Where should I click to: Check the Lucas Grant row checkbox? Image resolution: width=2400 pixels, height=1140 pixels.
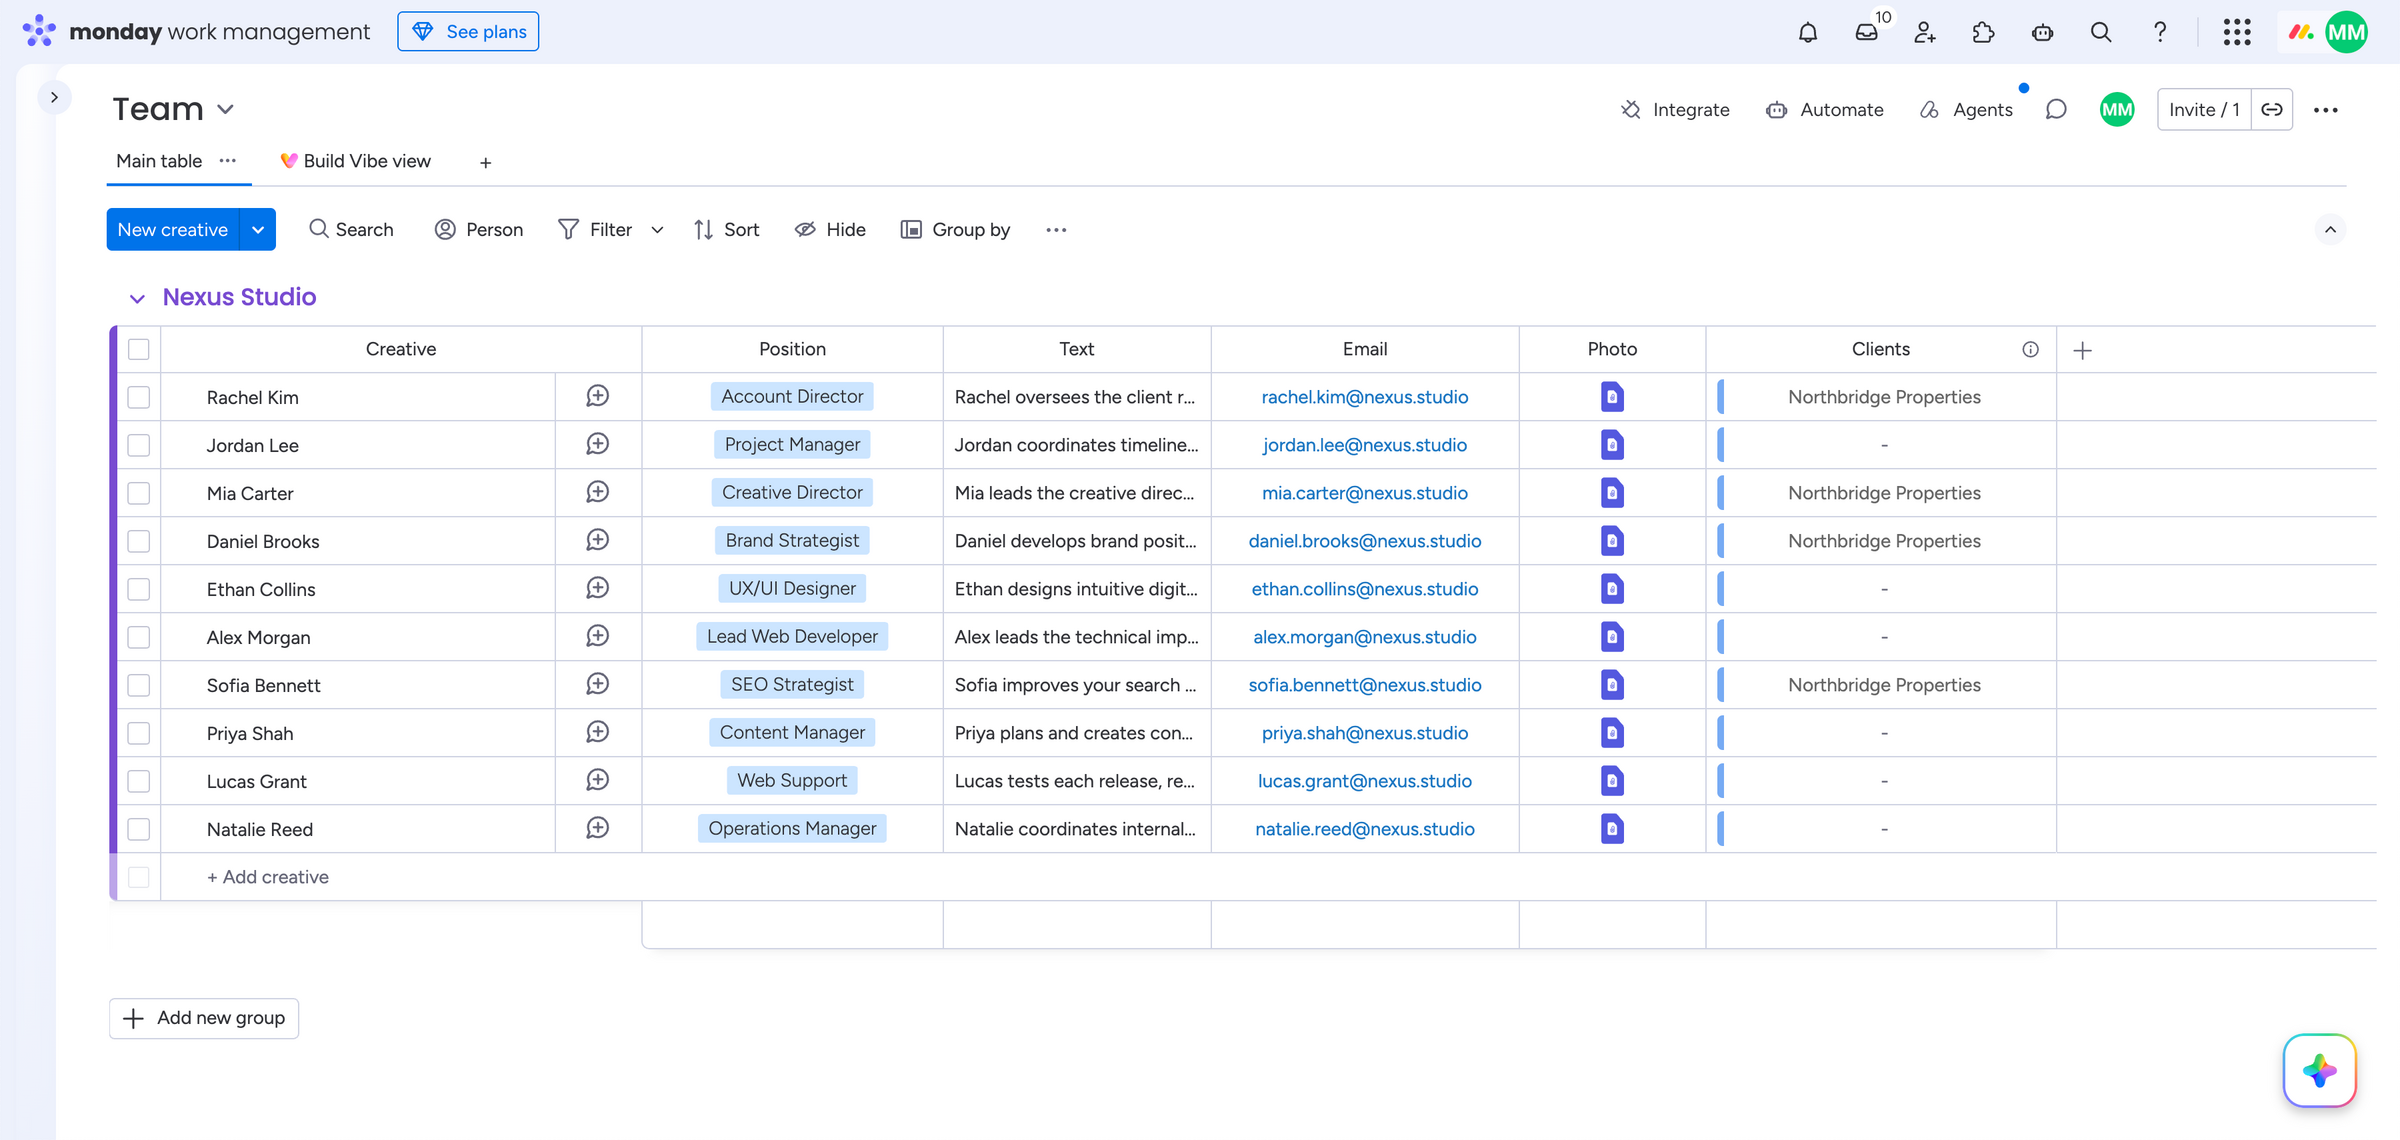(139, 781)
